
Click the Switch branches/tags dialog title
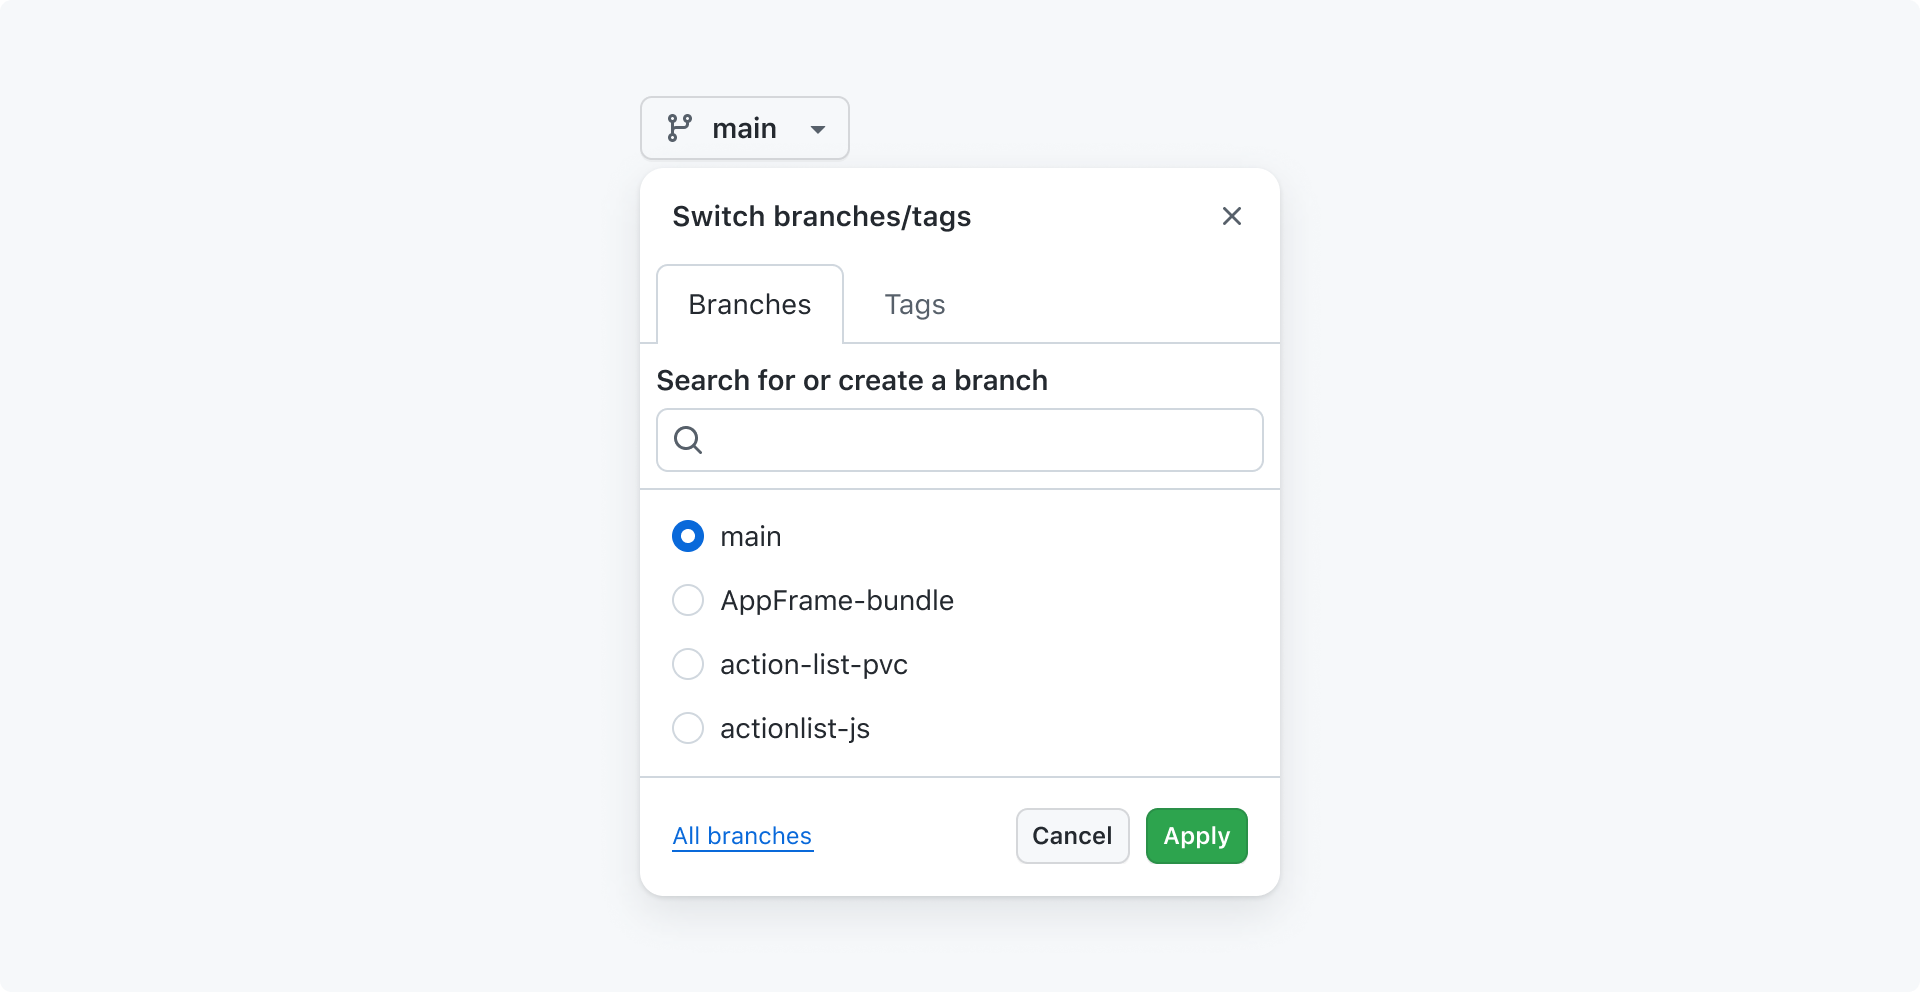822,216
